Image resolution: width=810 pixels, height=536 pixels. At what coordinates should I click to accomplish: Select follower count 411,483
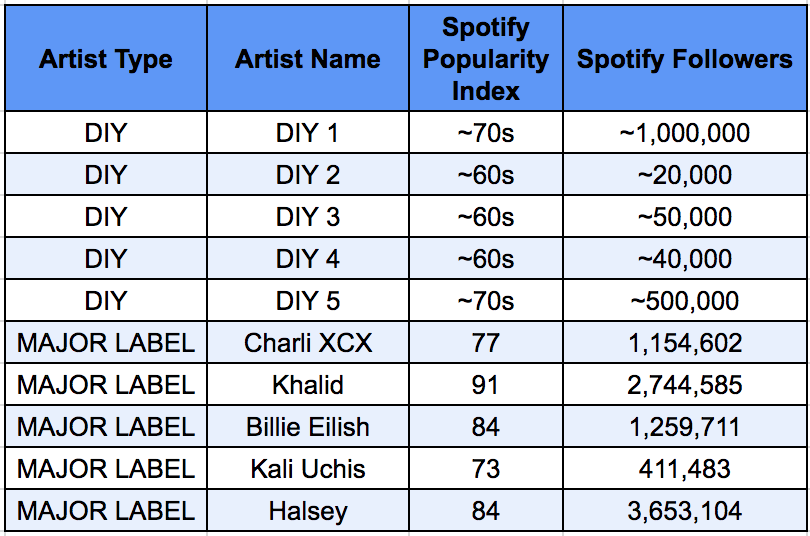tap(684, 469)
